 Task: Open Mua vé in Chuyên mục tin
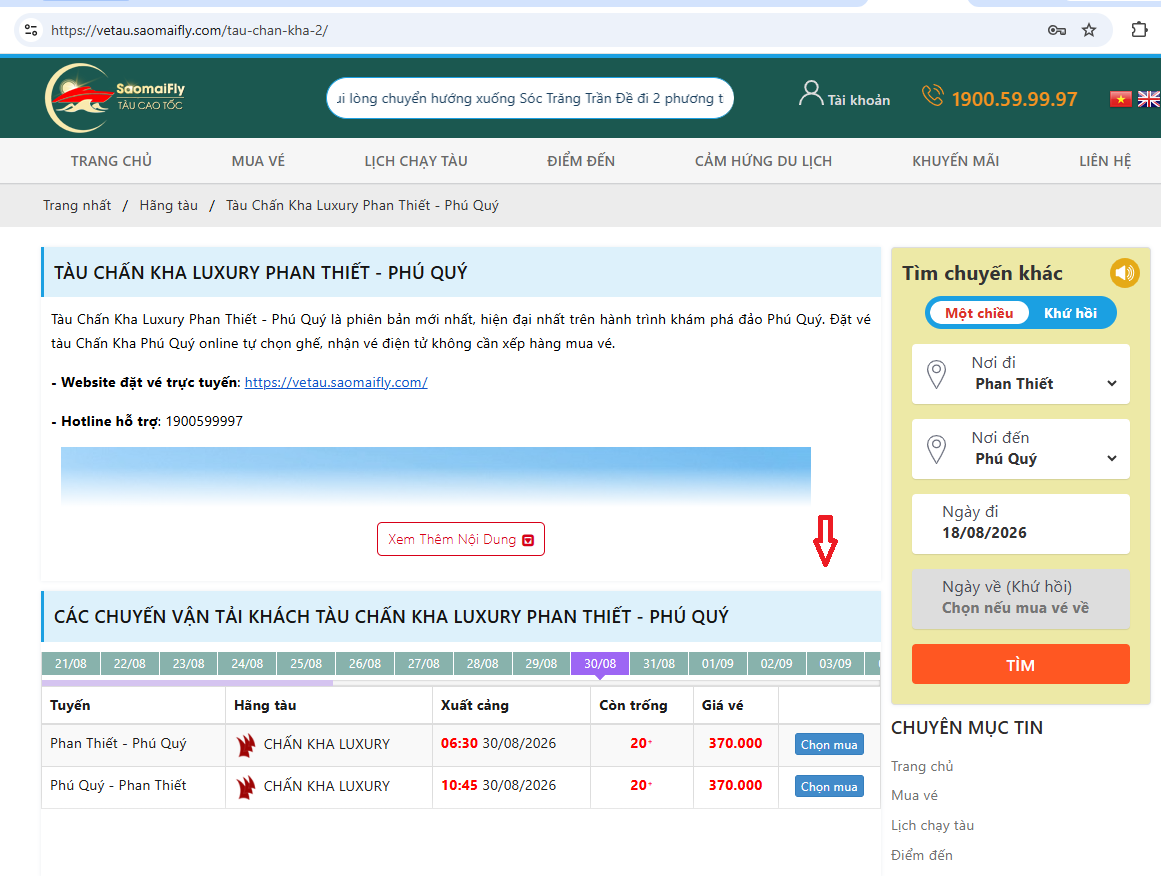coord(914,795)
